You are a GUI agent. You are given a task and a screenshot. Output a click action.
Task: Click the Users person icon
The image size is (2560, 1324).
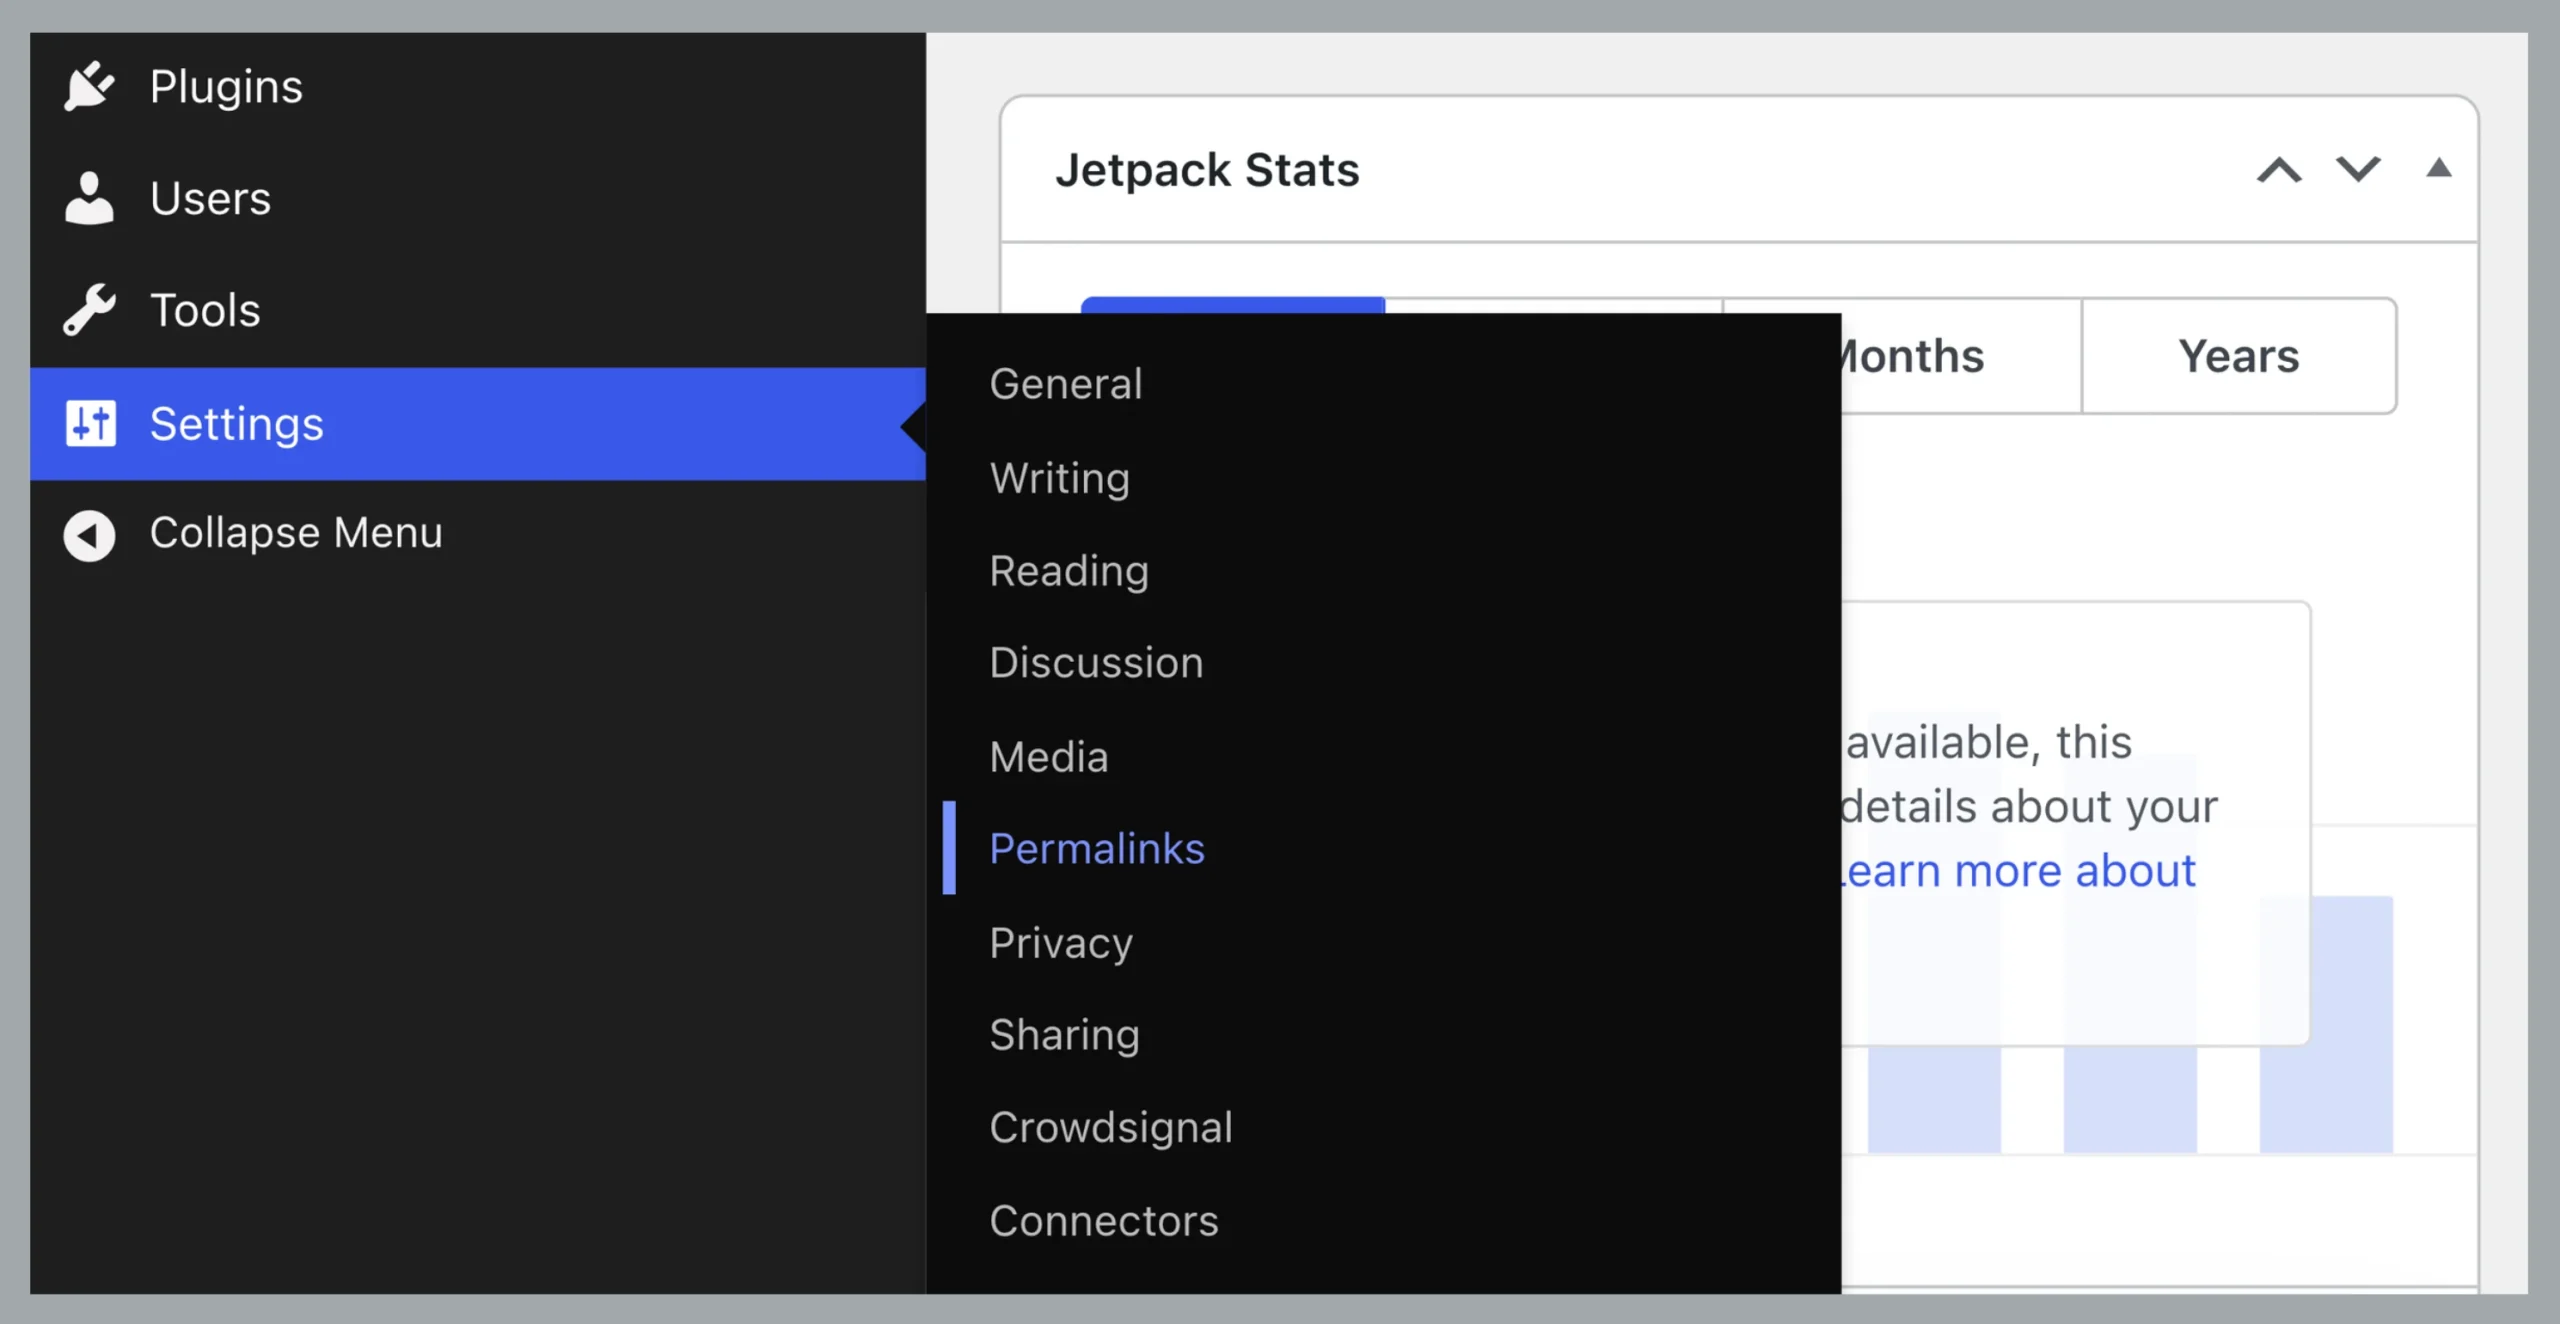point(89,198)
